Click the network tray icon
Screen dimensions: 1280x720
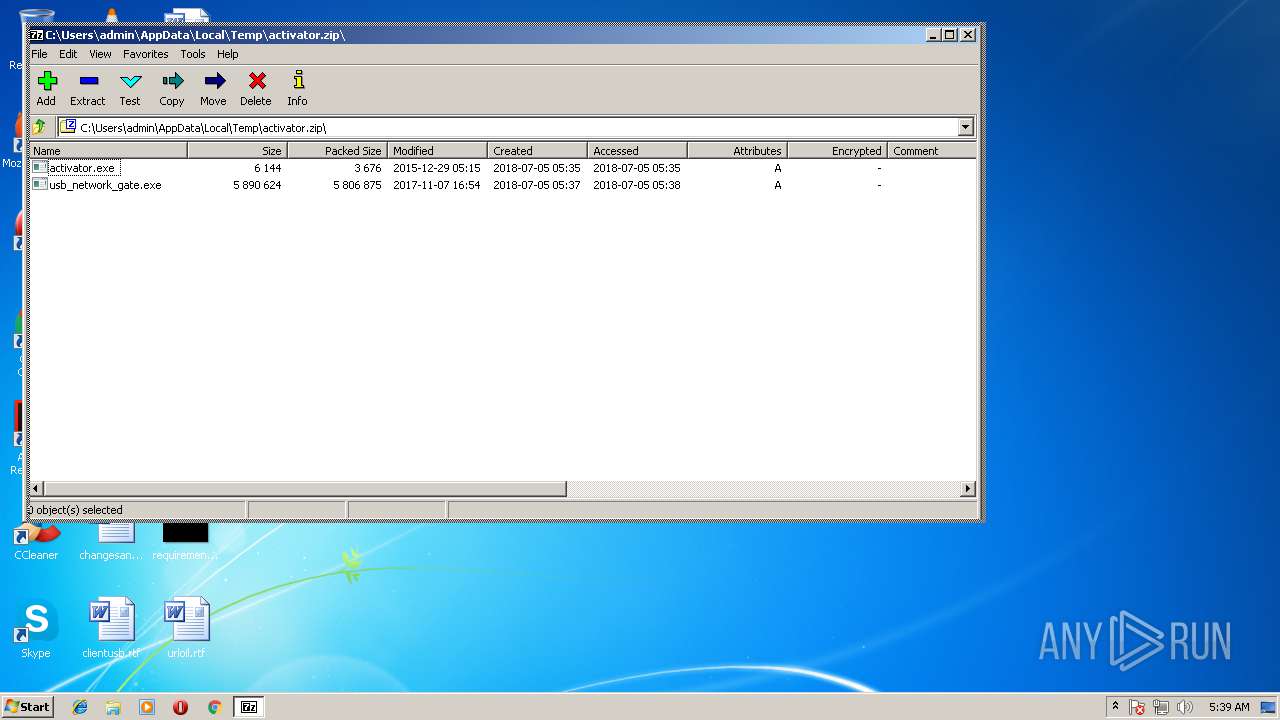coord(1161,707)
